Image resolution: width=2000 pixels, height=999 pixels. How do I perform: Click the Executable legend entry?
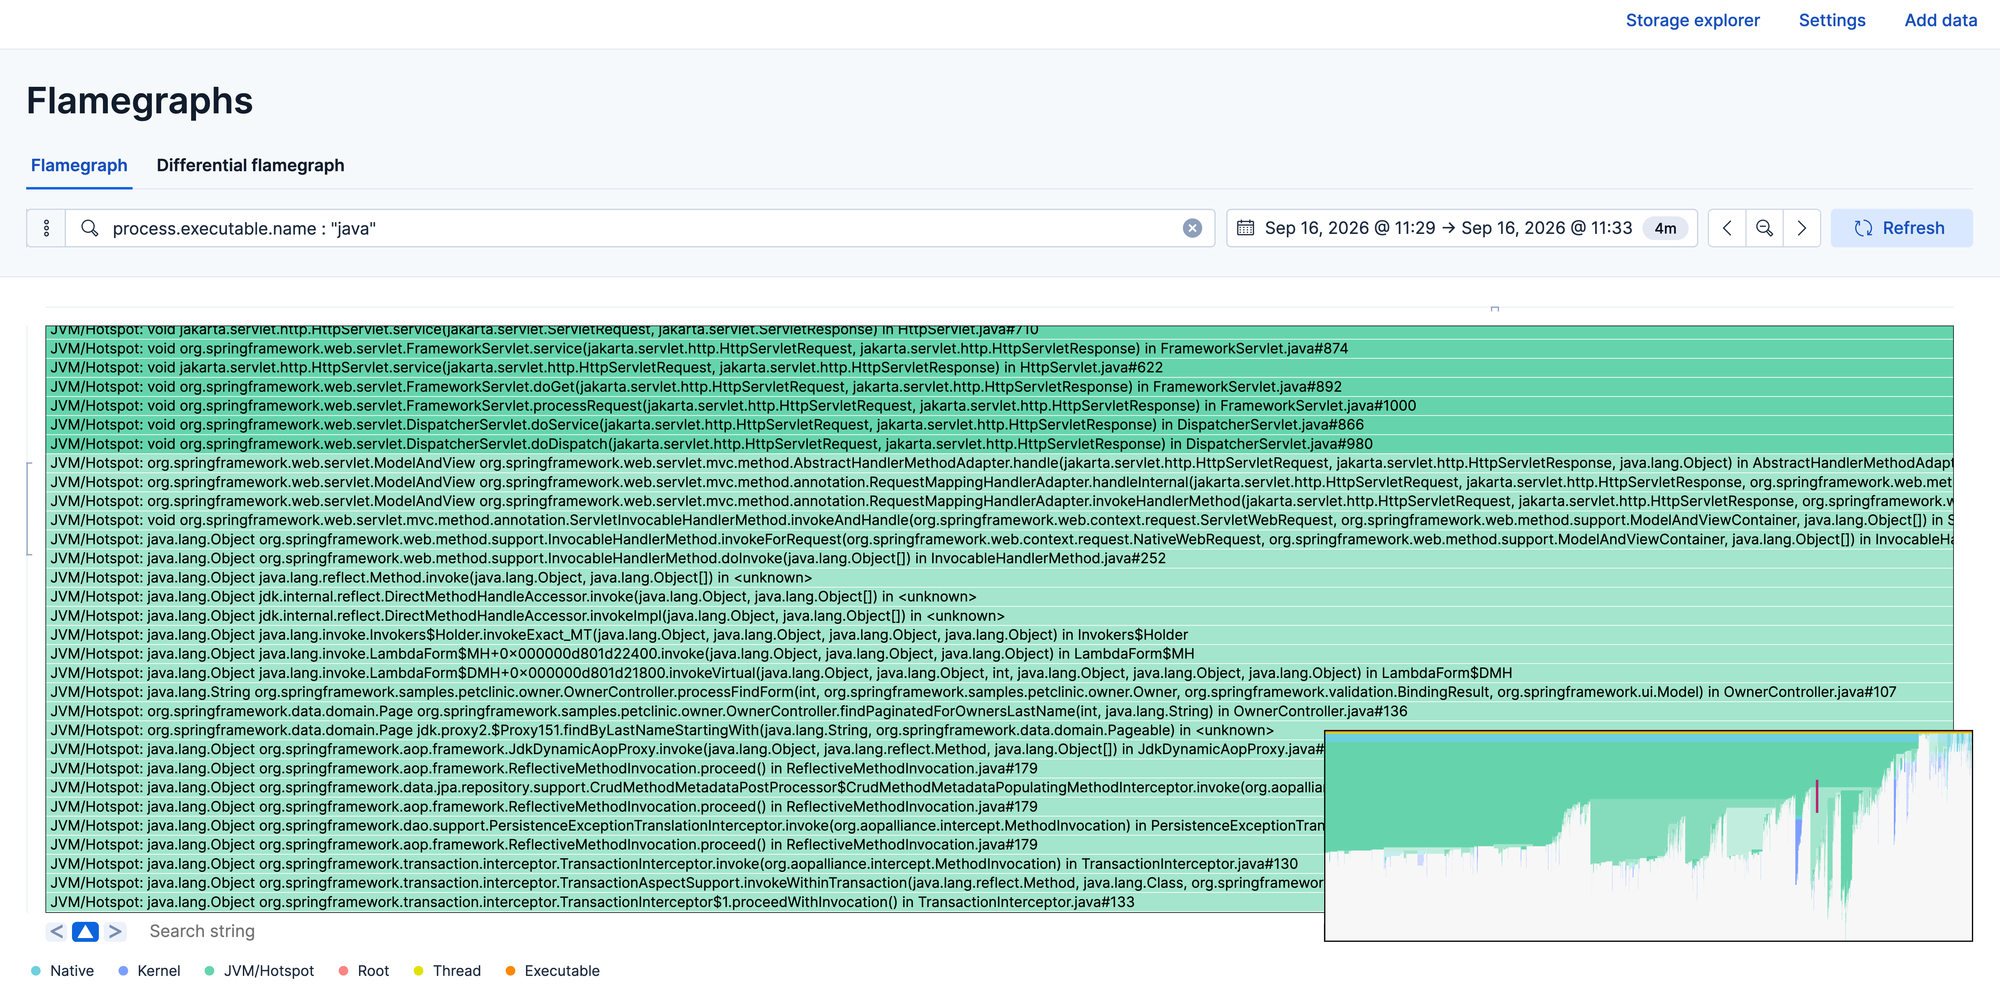pos(552,971)
